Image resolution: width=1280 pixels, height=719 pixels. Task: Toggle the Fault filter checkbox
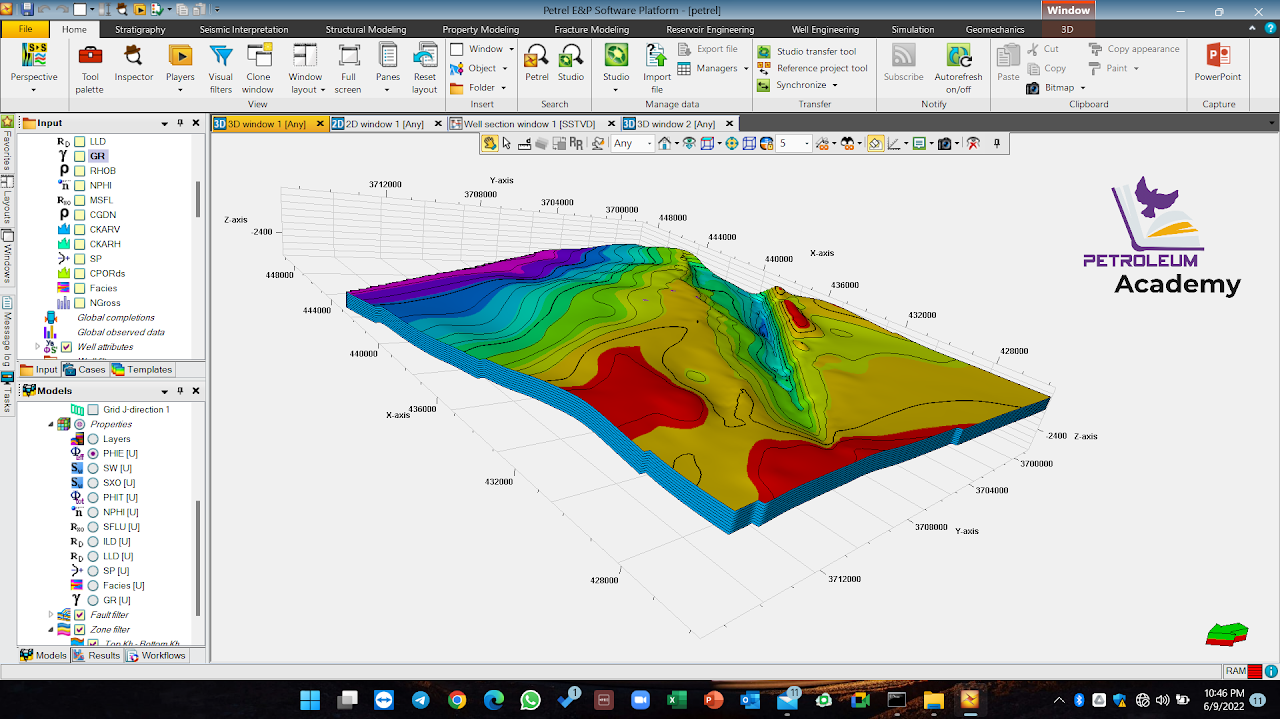[x=79, y=615]
